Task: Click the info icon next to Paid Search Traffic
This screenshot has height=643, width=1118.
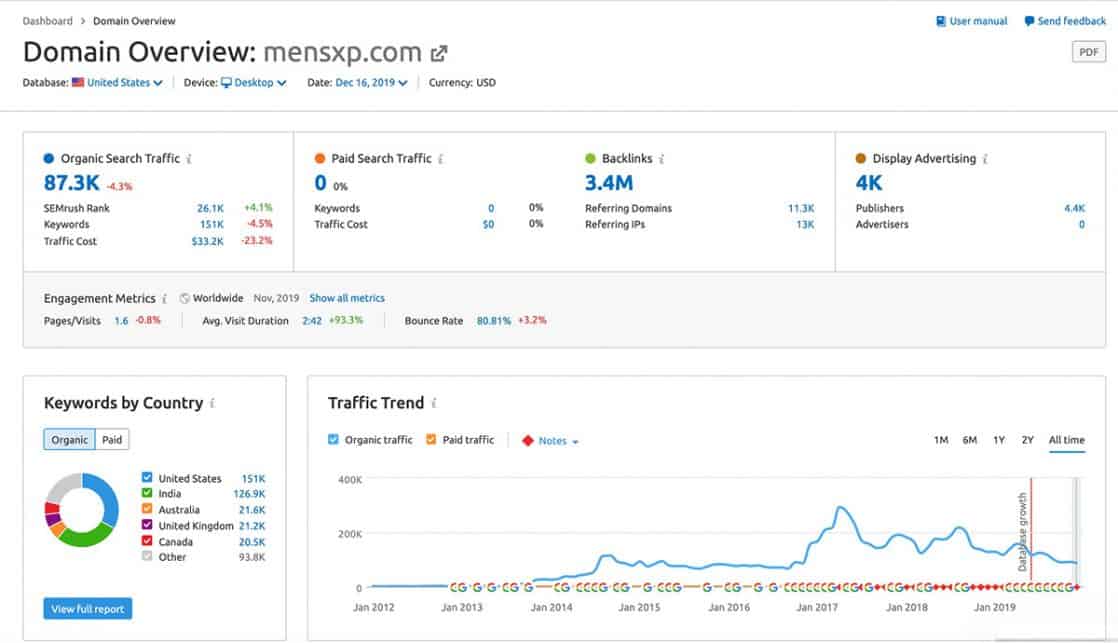Action: (441, 159)
